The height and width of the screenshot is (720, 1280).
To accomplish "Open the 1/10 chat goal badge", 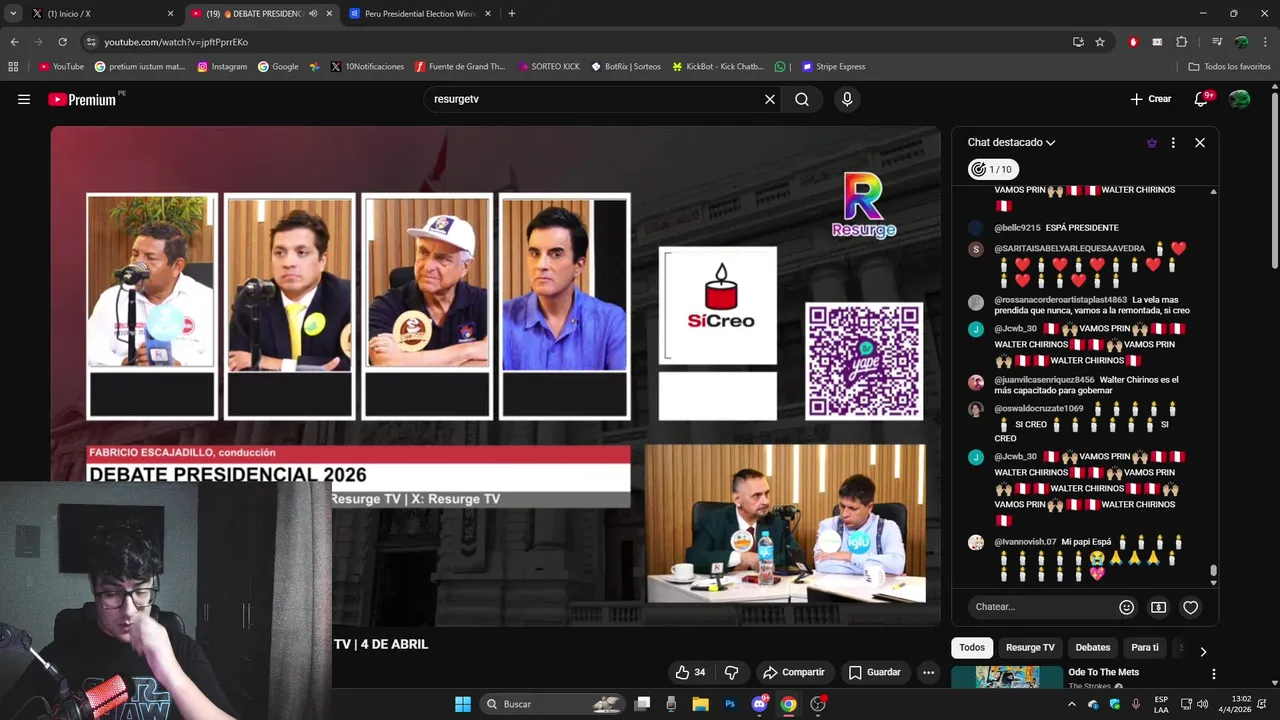I will tap(994, 169).
